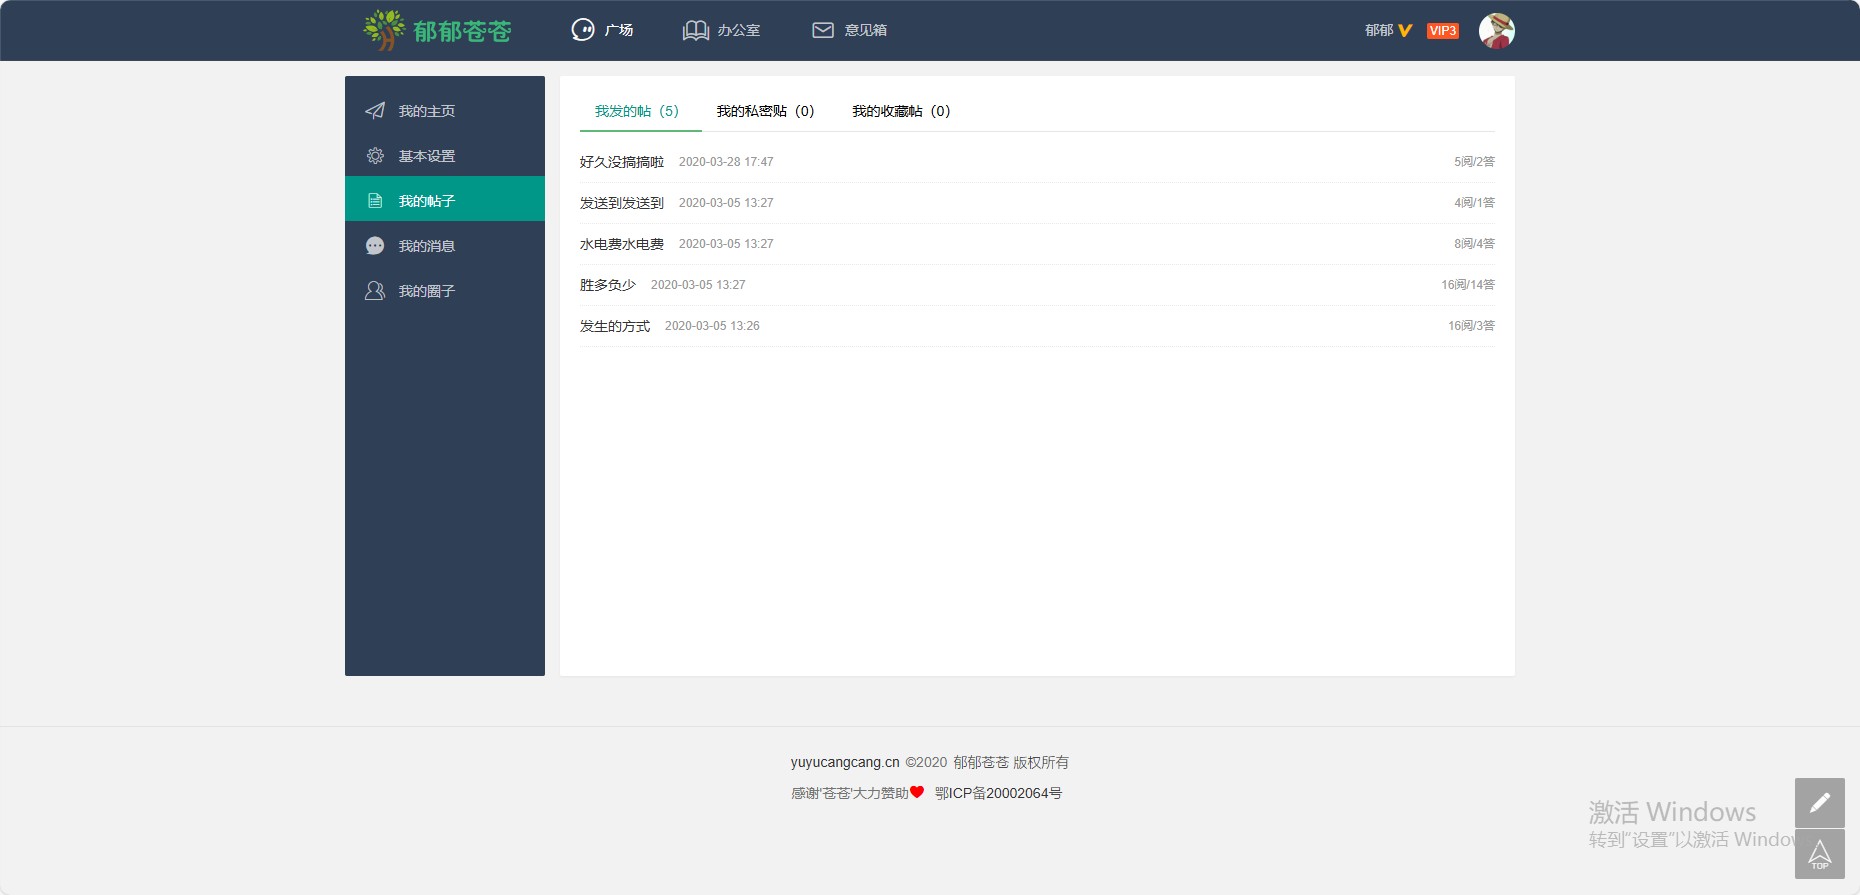Select 我的帖子 in the sidebar

coord(445,200)
